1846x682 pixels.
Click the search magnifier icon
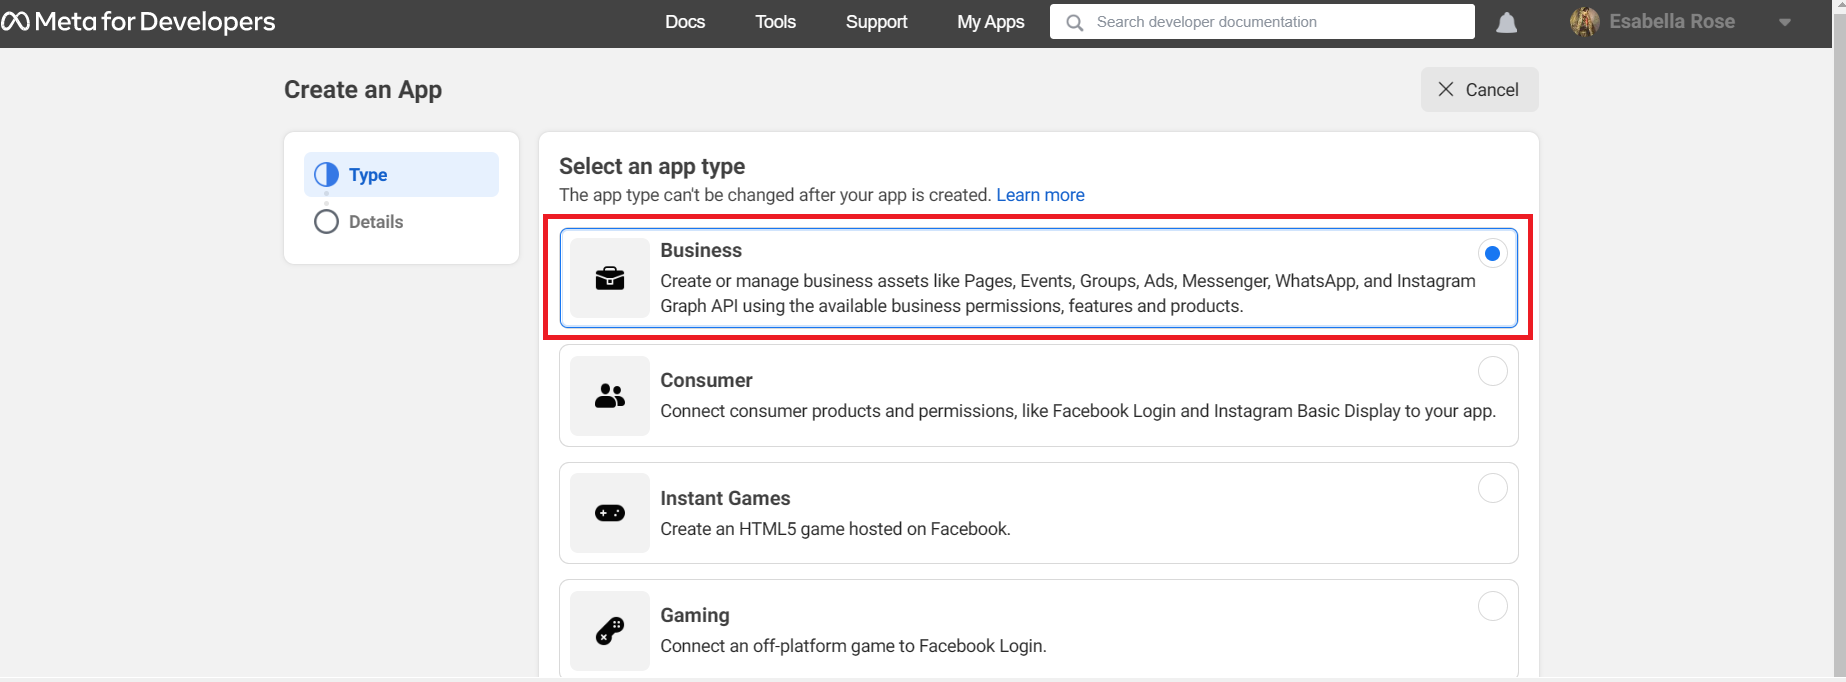[1075, 22]
